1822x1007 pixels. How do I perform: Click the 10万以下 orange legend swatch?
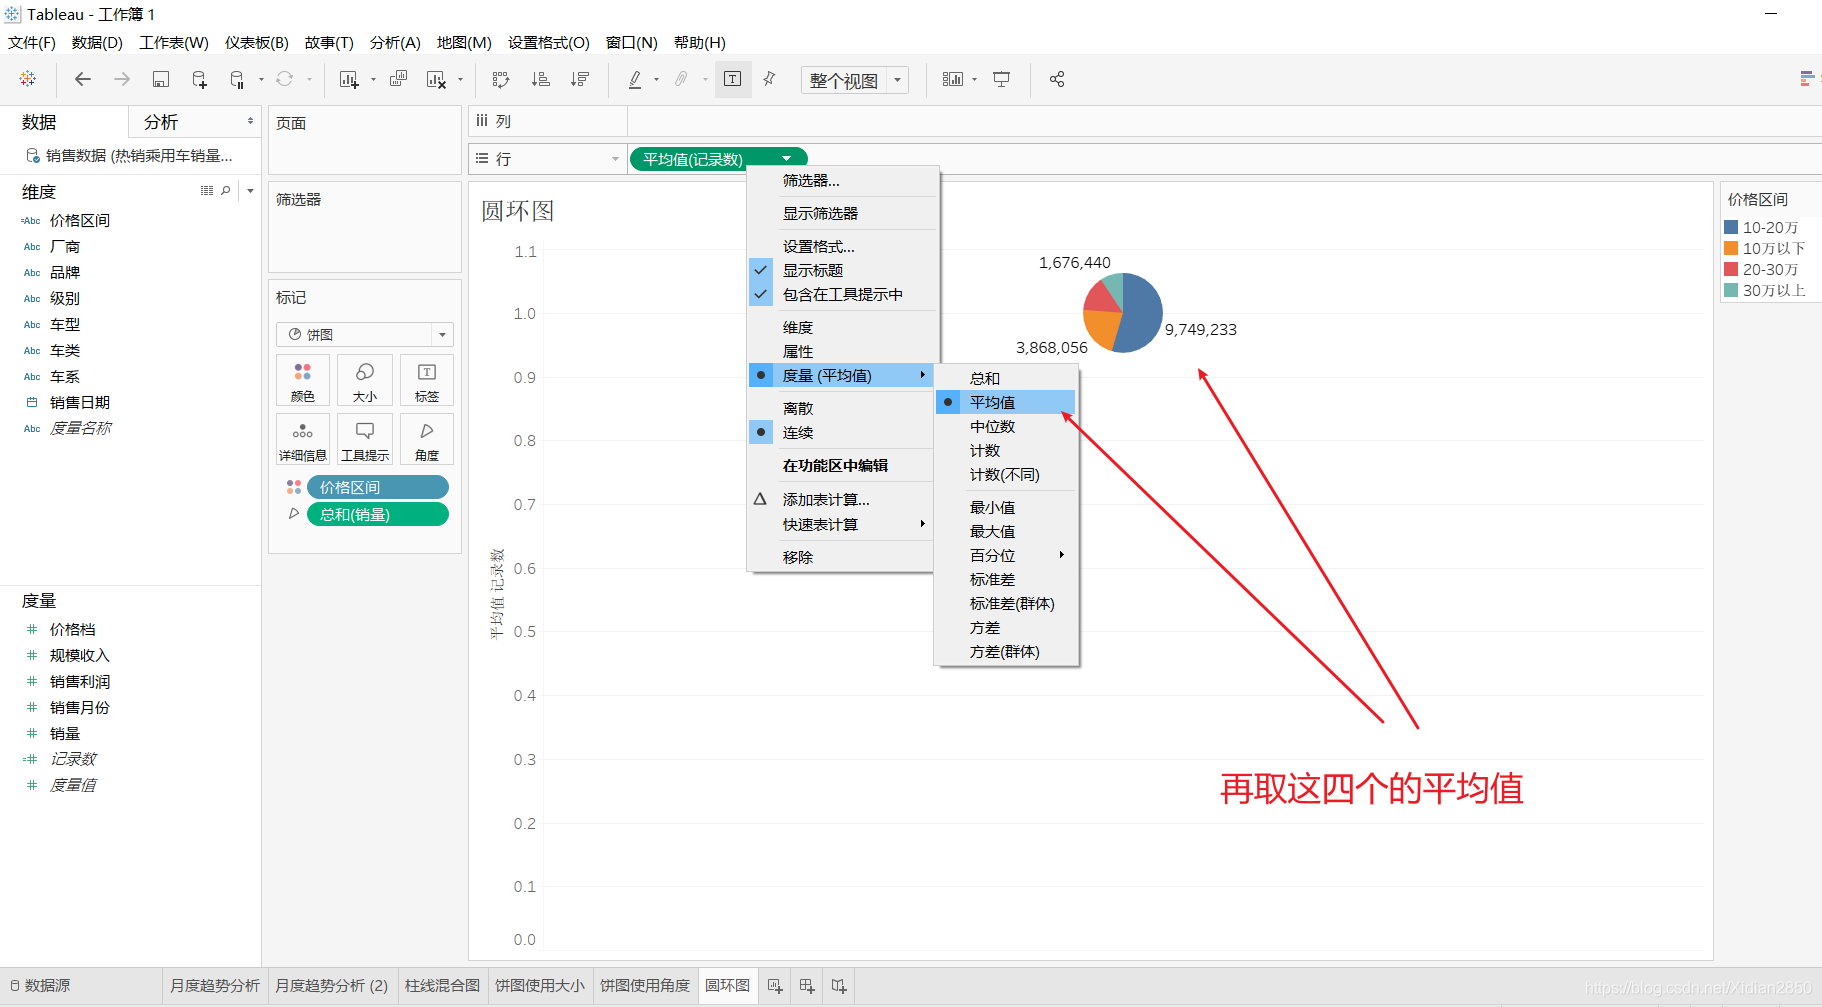pyautogui.click(x=1731, y=249)
